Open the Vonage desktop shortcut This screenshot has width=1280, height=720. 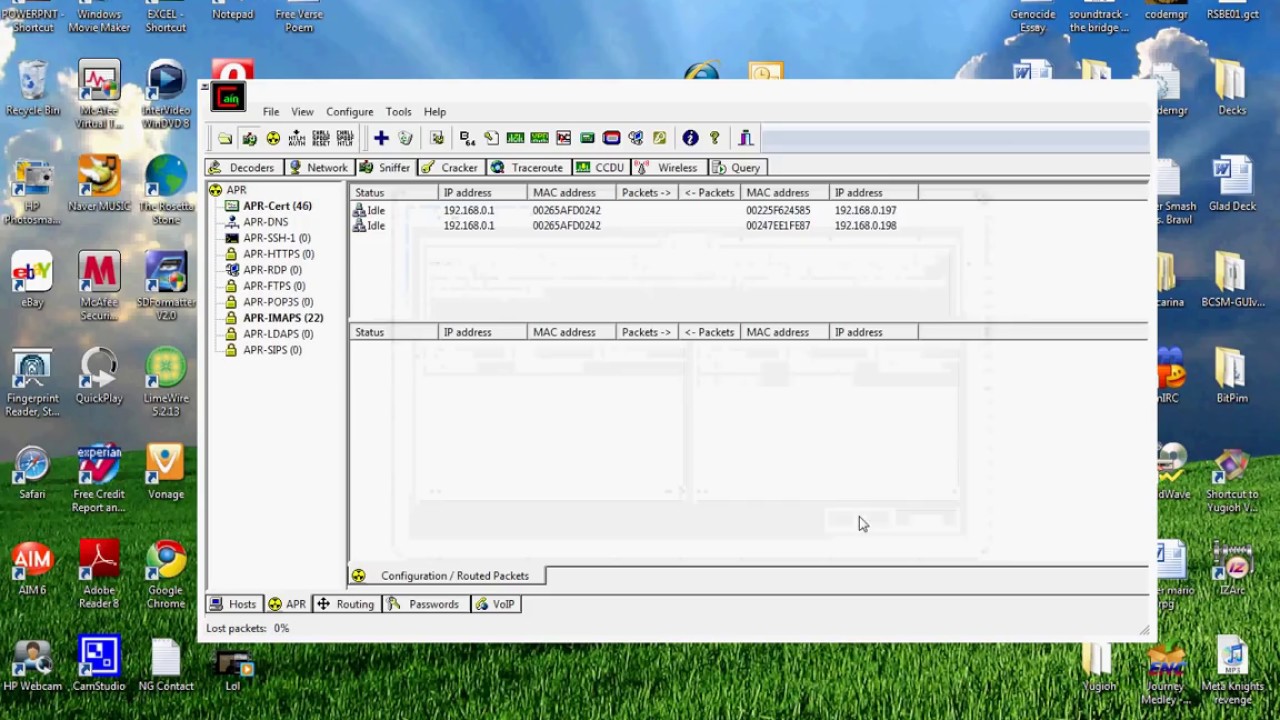tap(166, 472)
